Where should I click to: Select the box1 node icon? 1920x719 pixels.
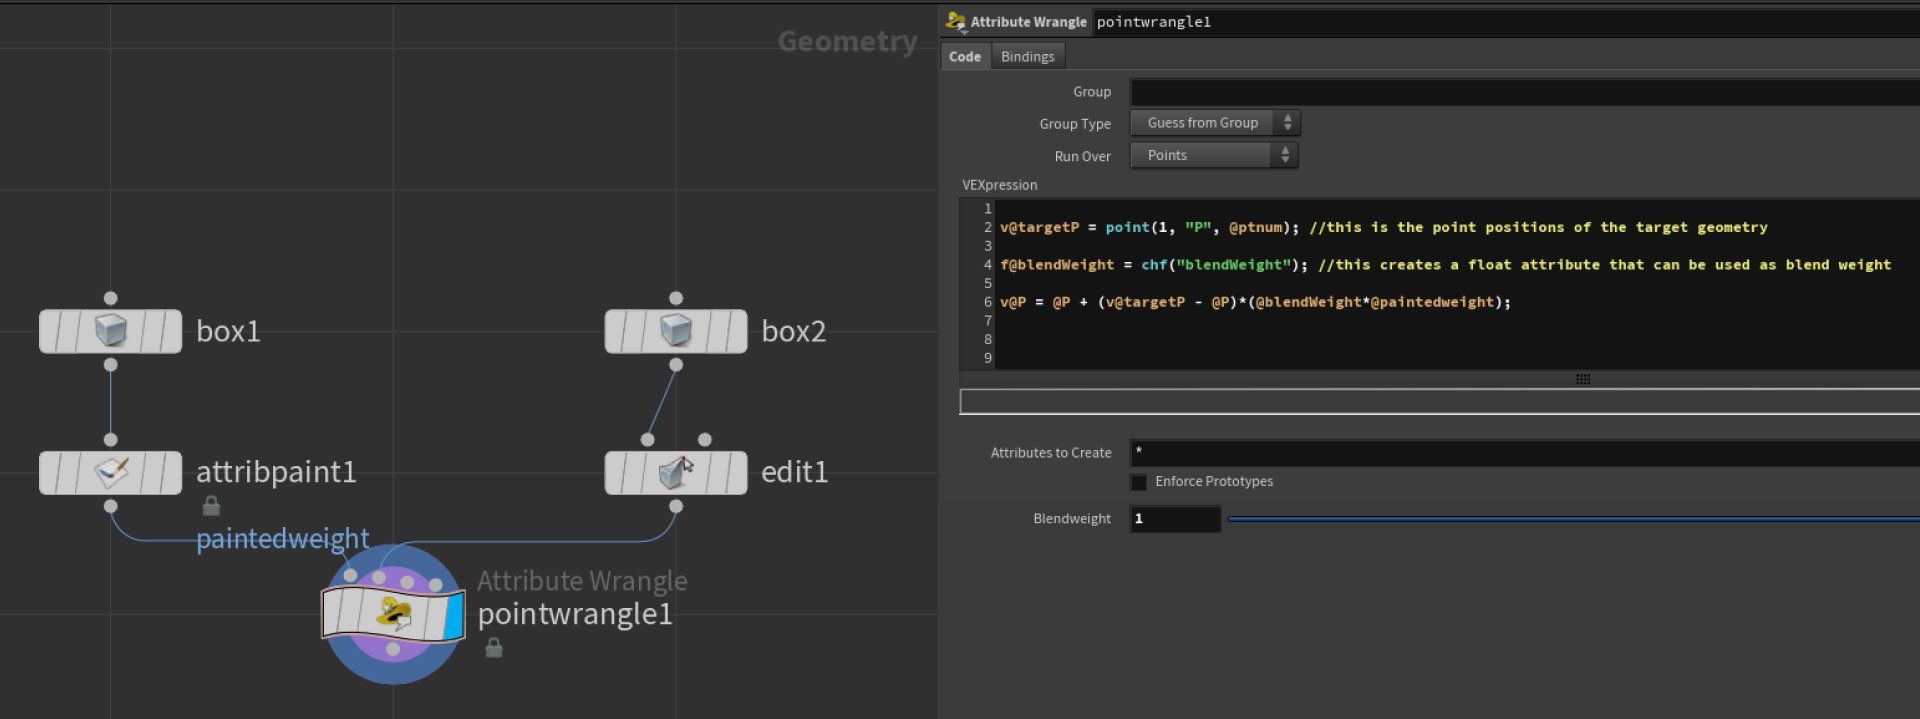[110, 331]
